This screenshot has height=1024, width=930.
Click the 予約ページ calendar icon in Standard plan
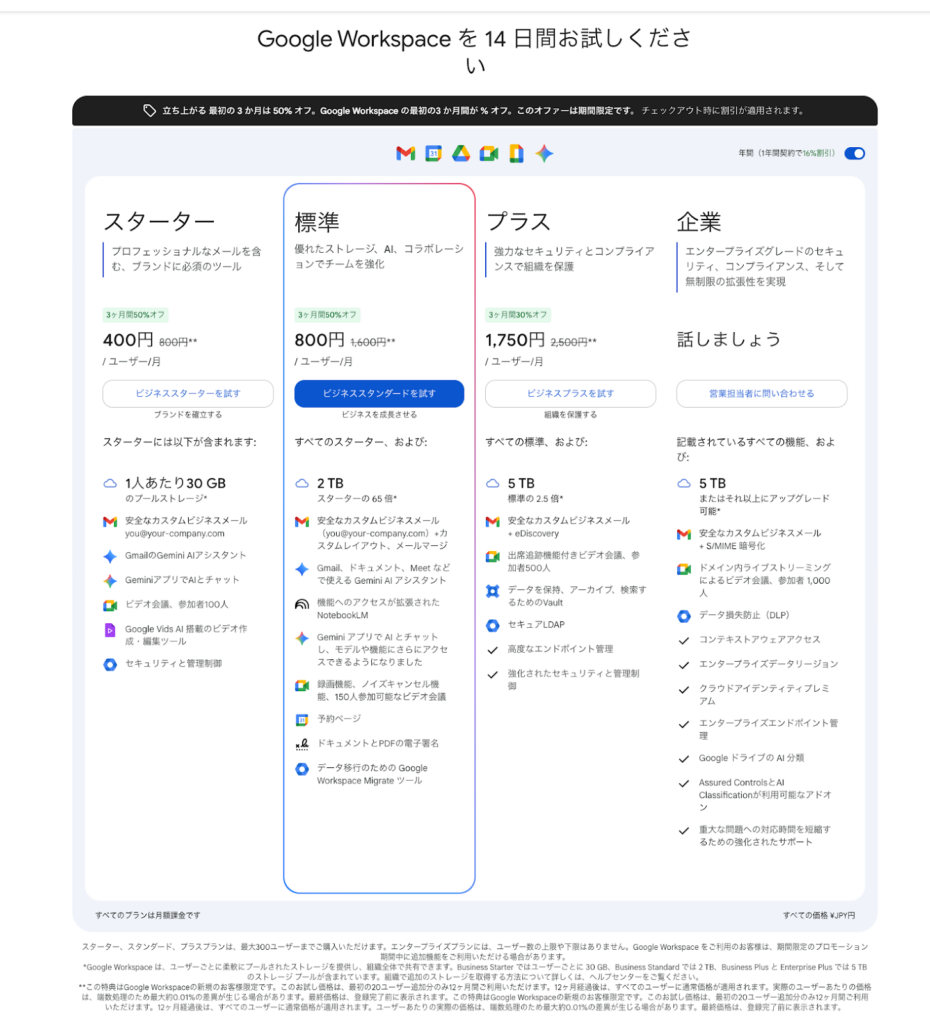(x=301, y=719)
